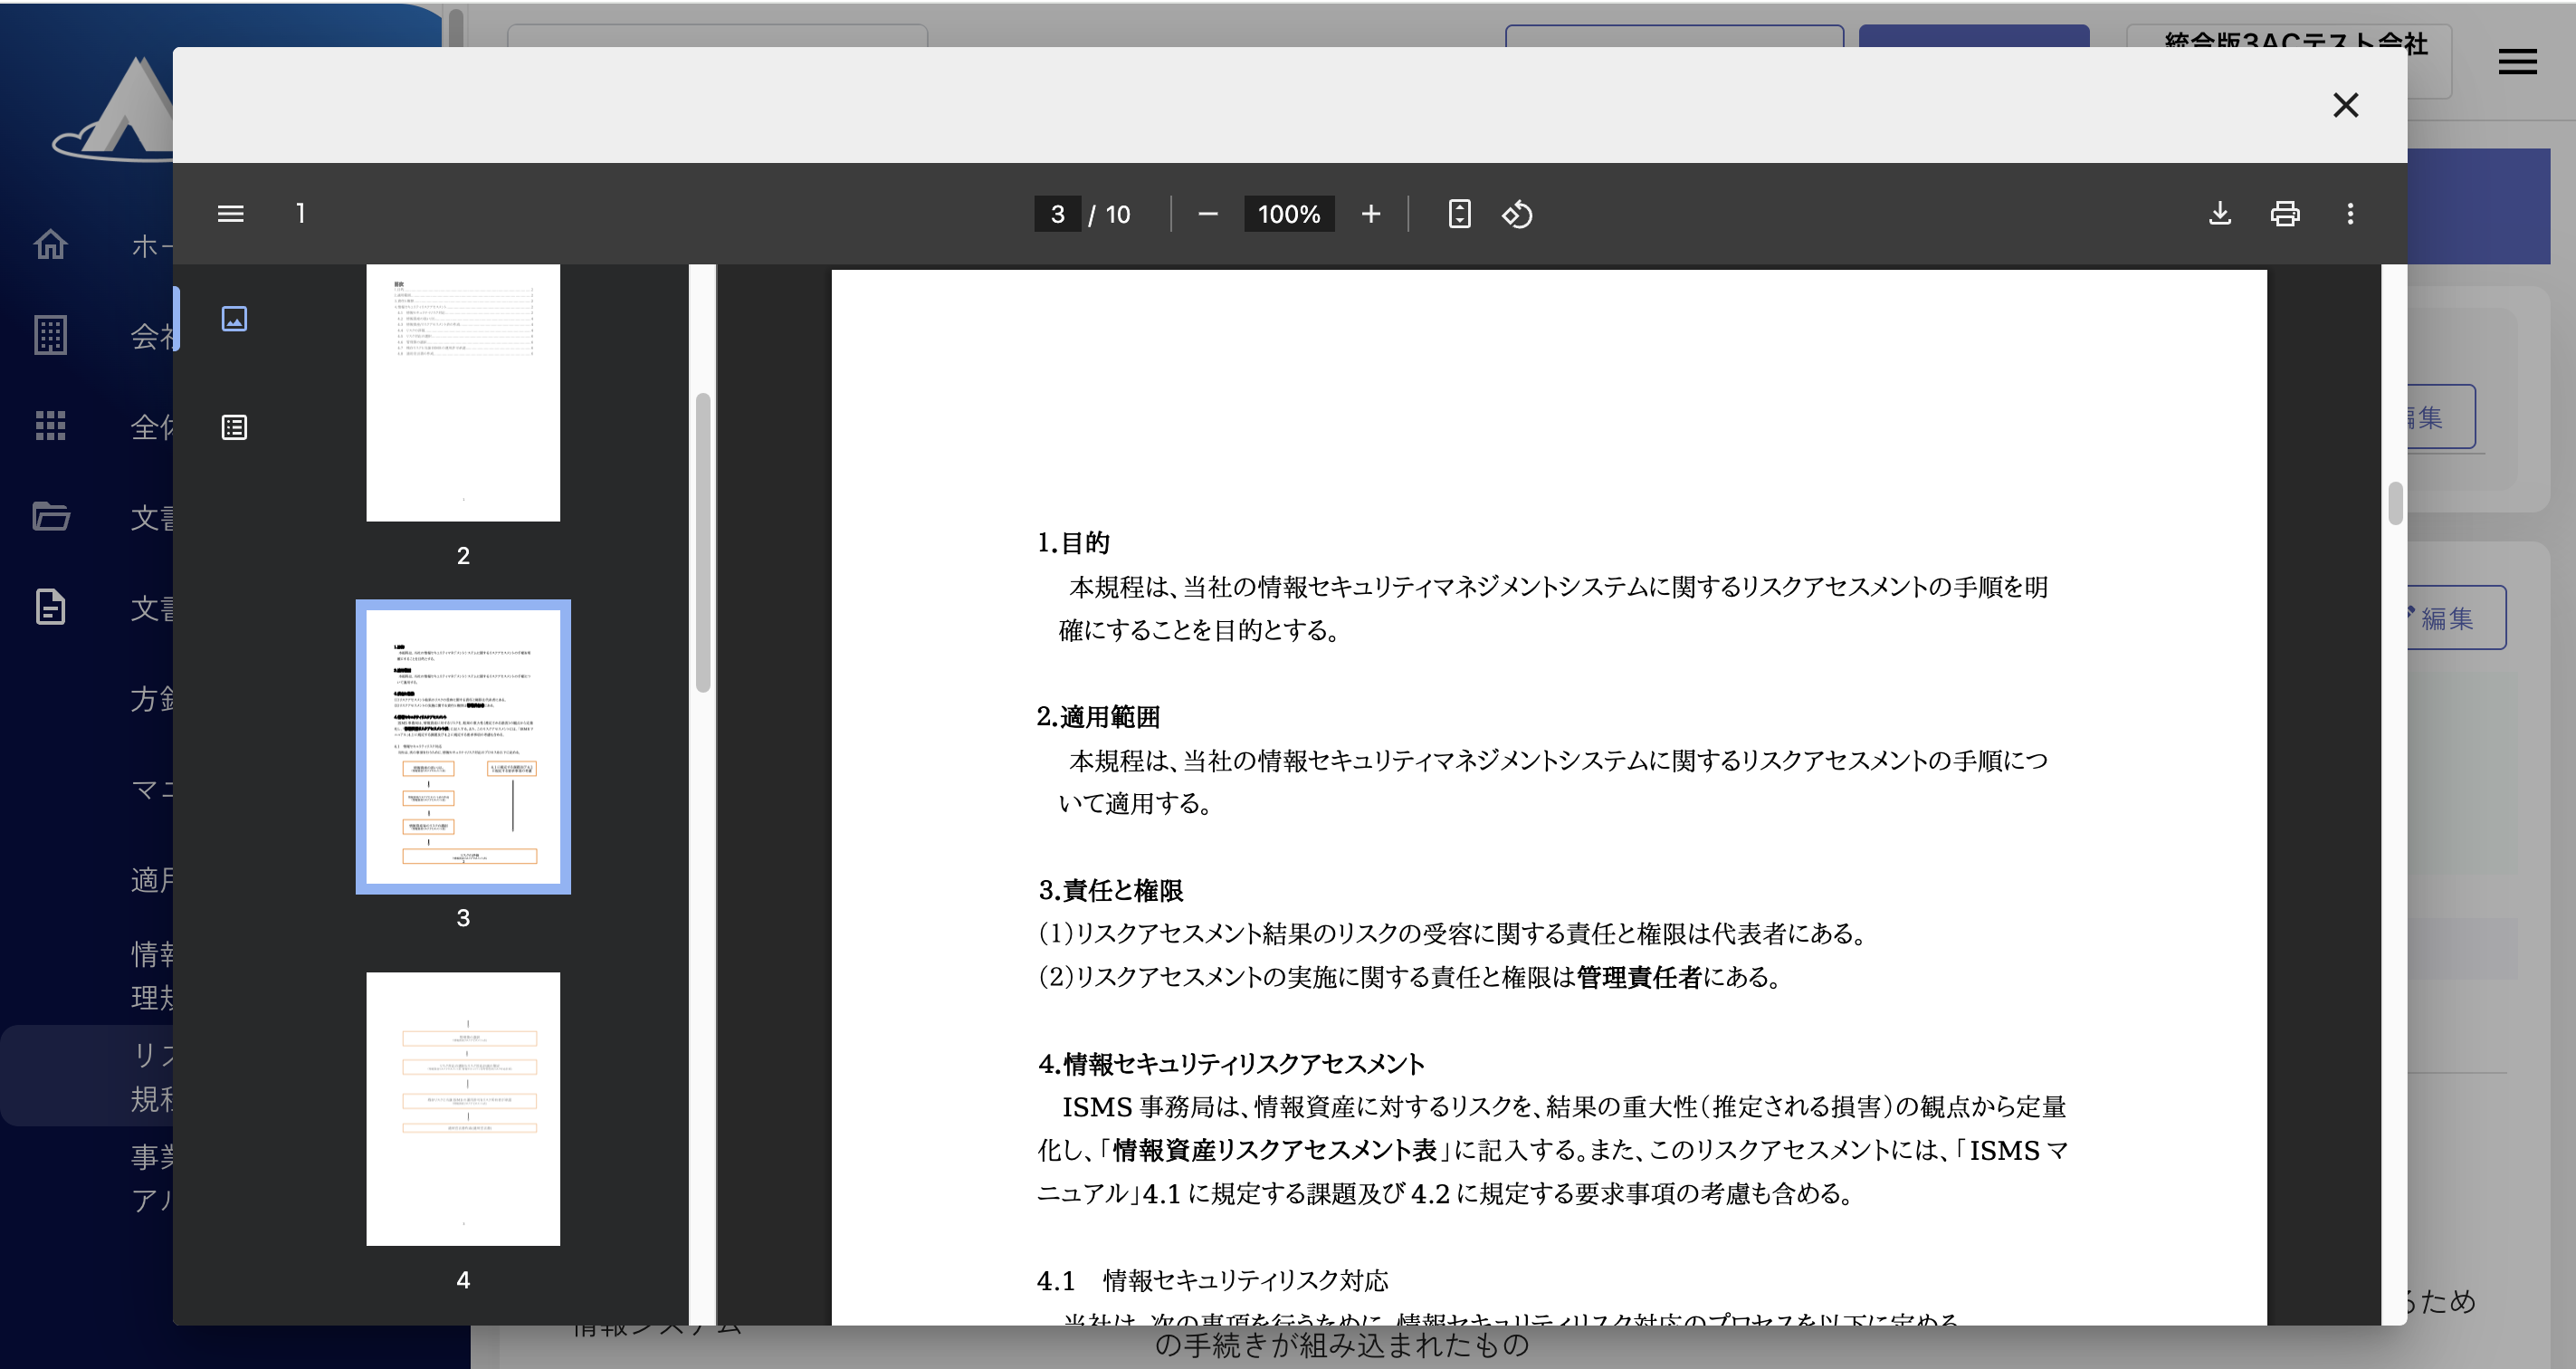This screenshot has width=2576, height=1369.
Task: Click the page number input field
Action: (1057, 214)
